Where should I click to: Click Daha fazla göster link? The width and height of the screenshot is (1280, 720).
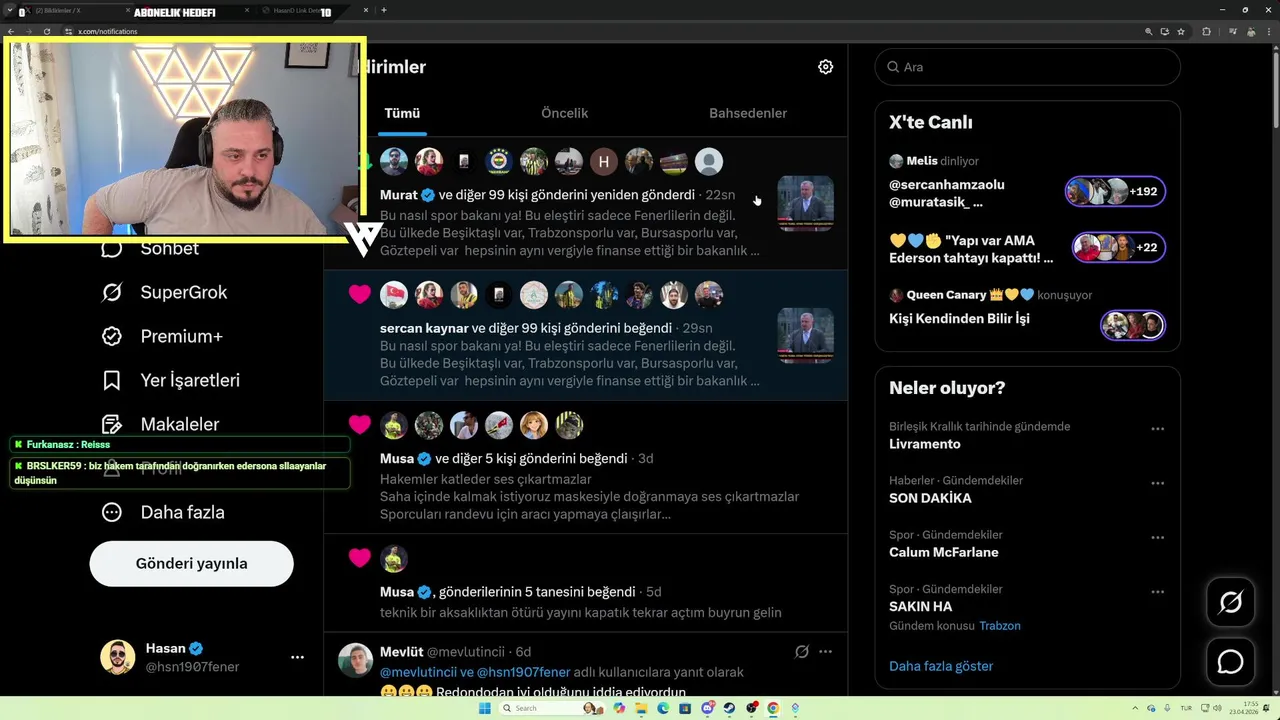(x=941, y=666)
